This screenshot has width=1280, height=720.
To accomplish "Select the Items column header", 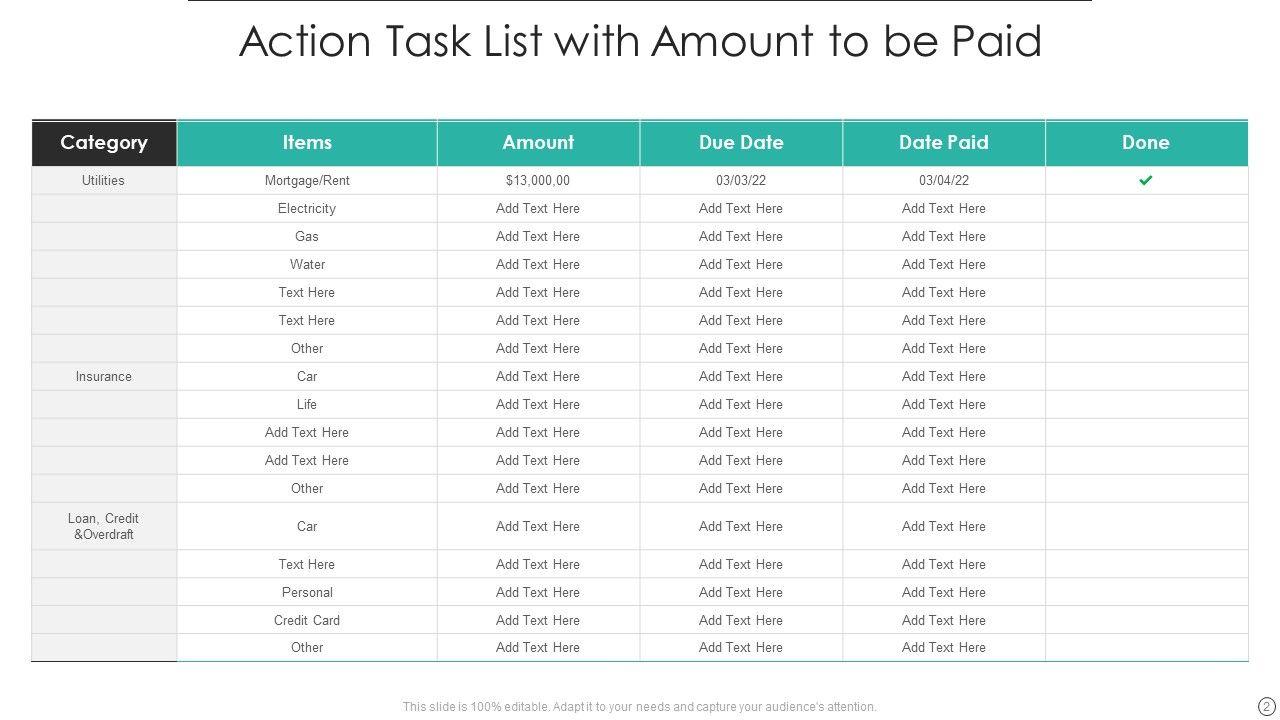I will click(x=307, y=143).
